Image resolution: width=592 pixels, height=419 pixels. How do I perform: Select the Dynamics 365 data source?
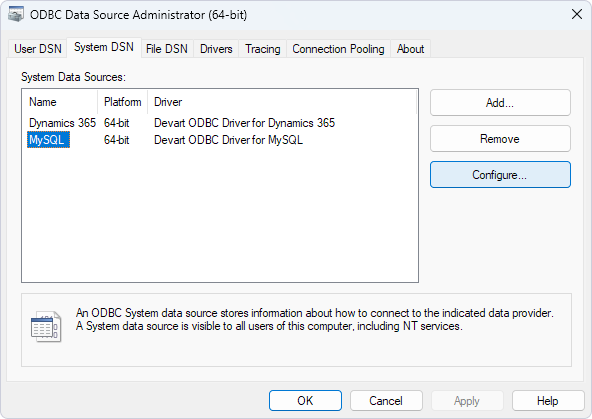click(x=62, y=123)
